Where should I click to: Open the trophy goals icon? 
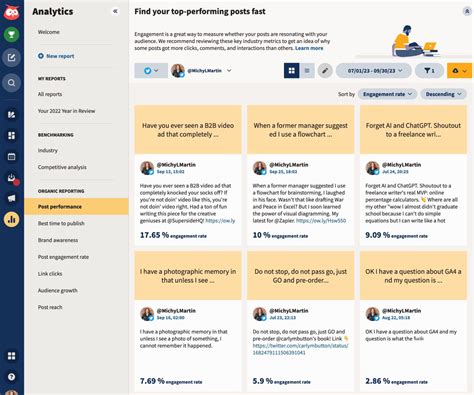click(12, 34)
